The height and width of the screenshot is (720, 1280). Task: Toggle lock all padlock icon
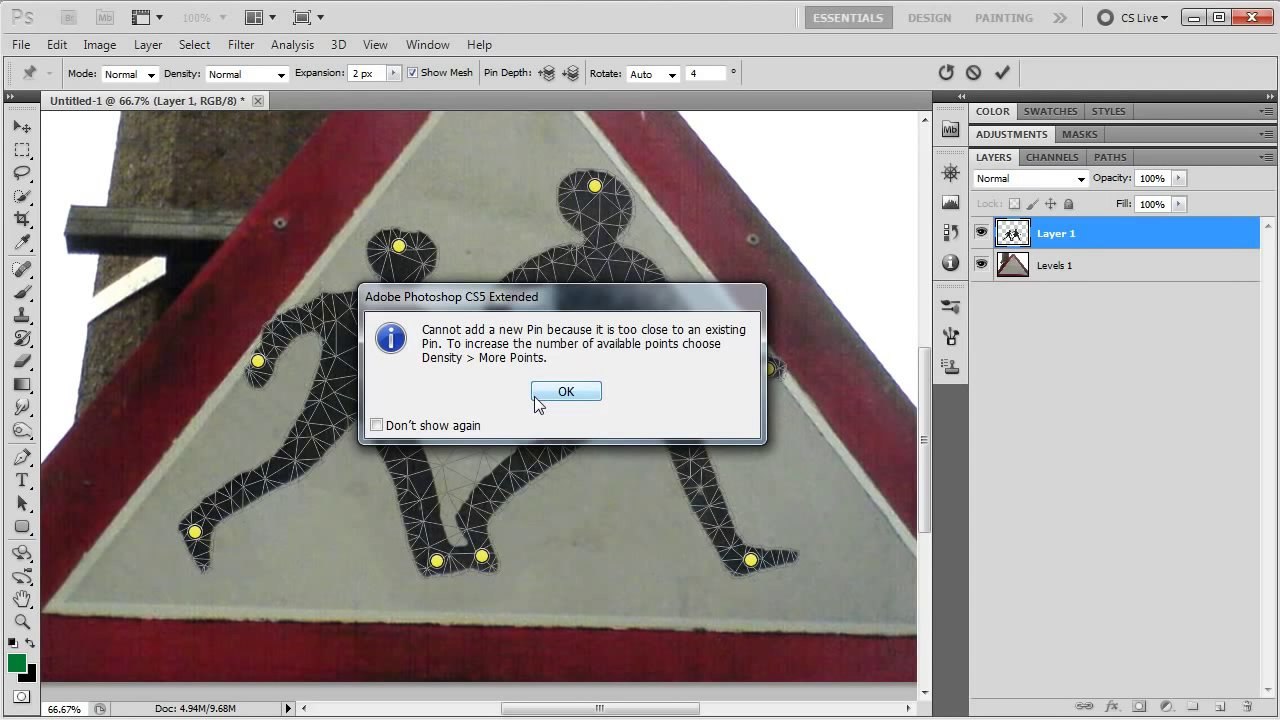coord(1068,204)
